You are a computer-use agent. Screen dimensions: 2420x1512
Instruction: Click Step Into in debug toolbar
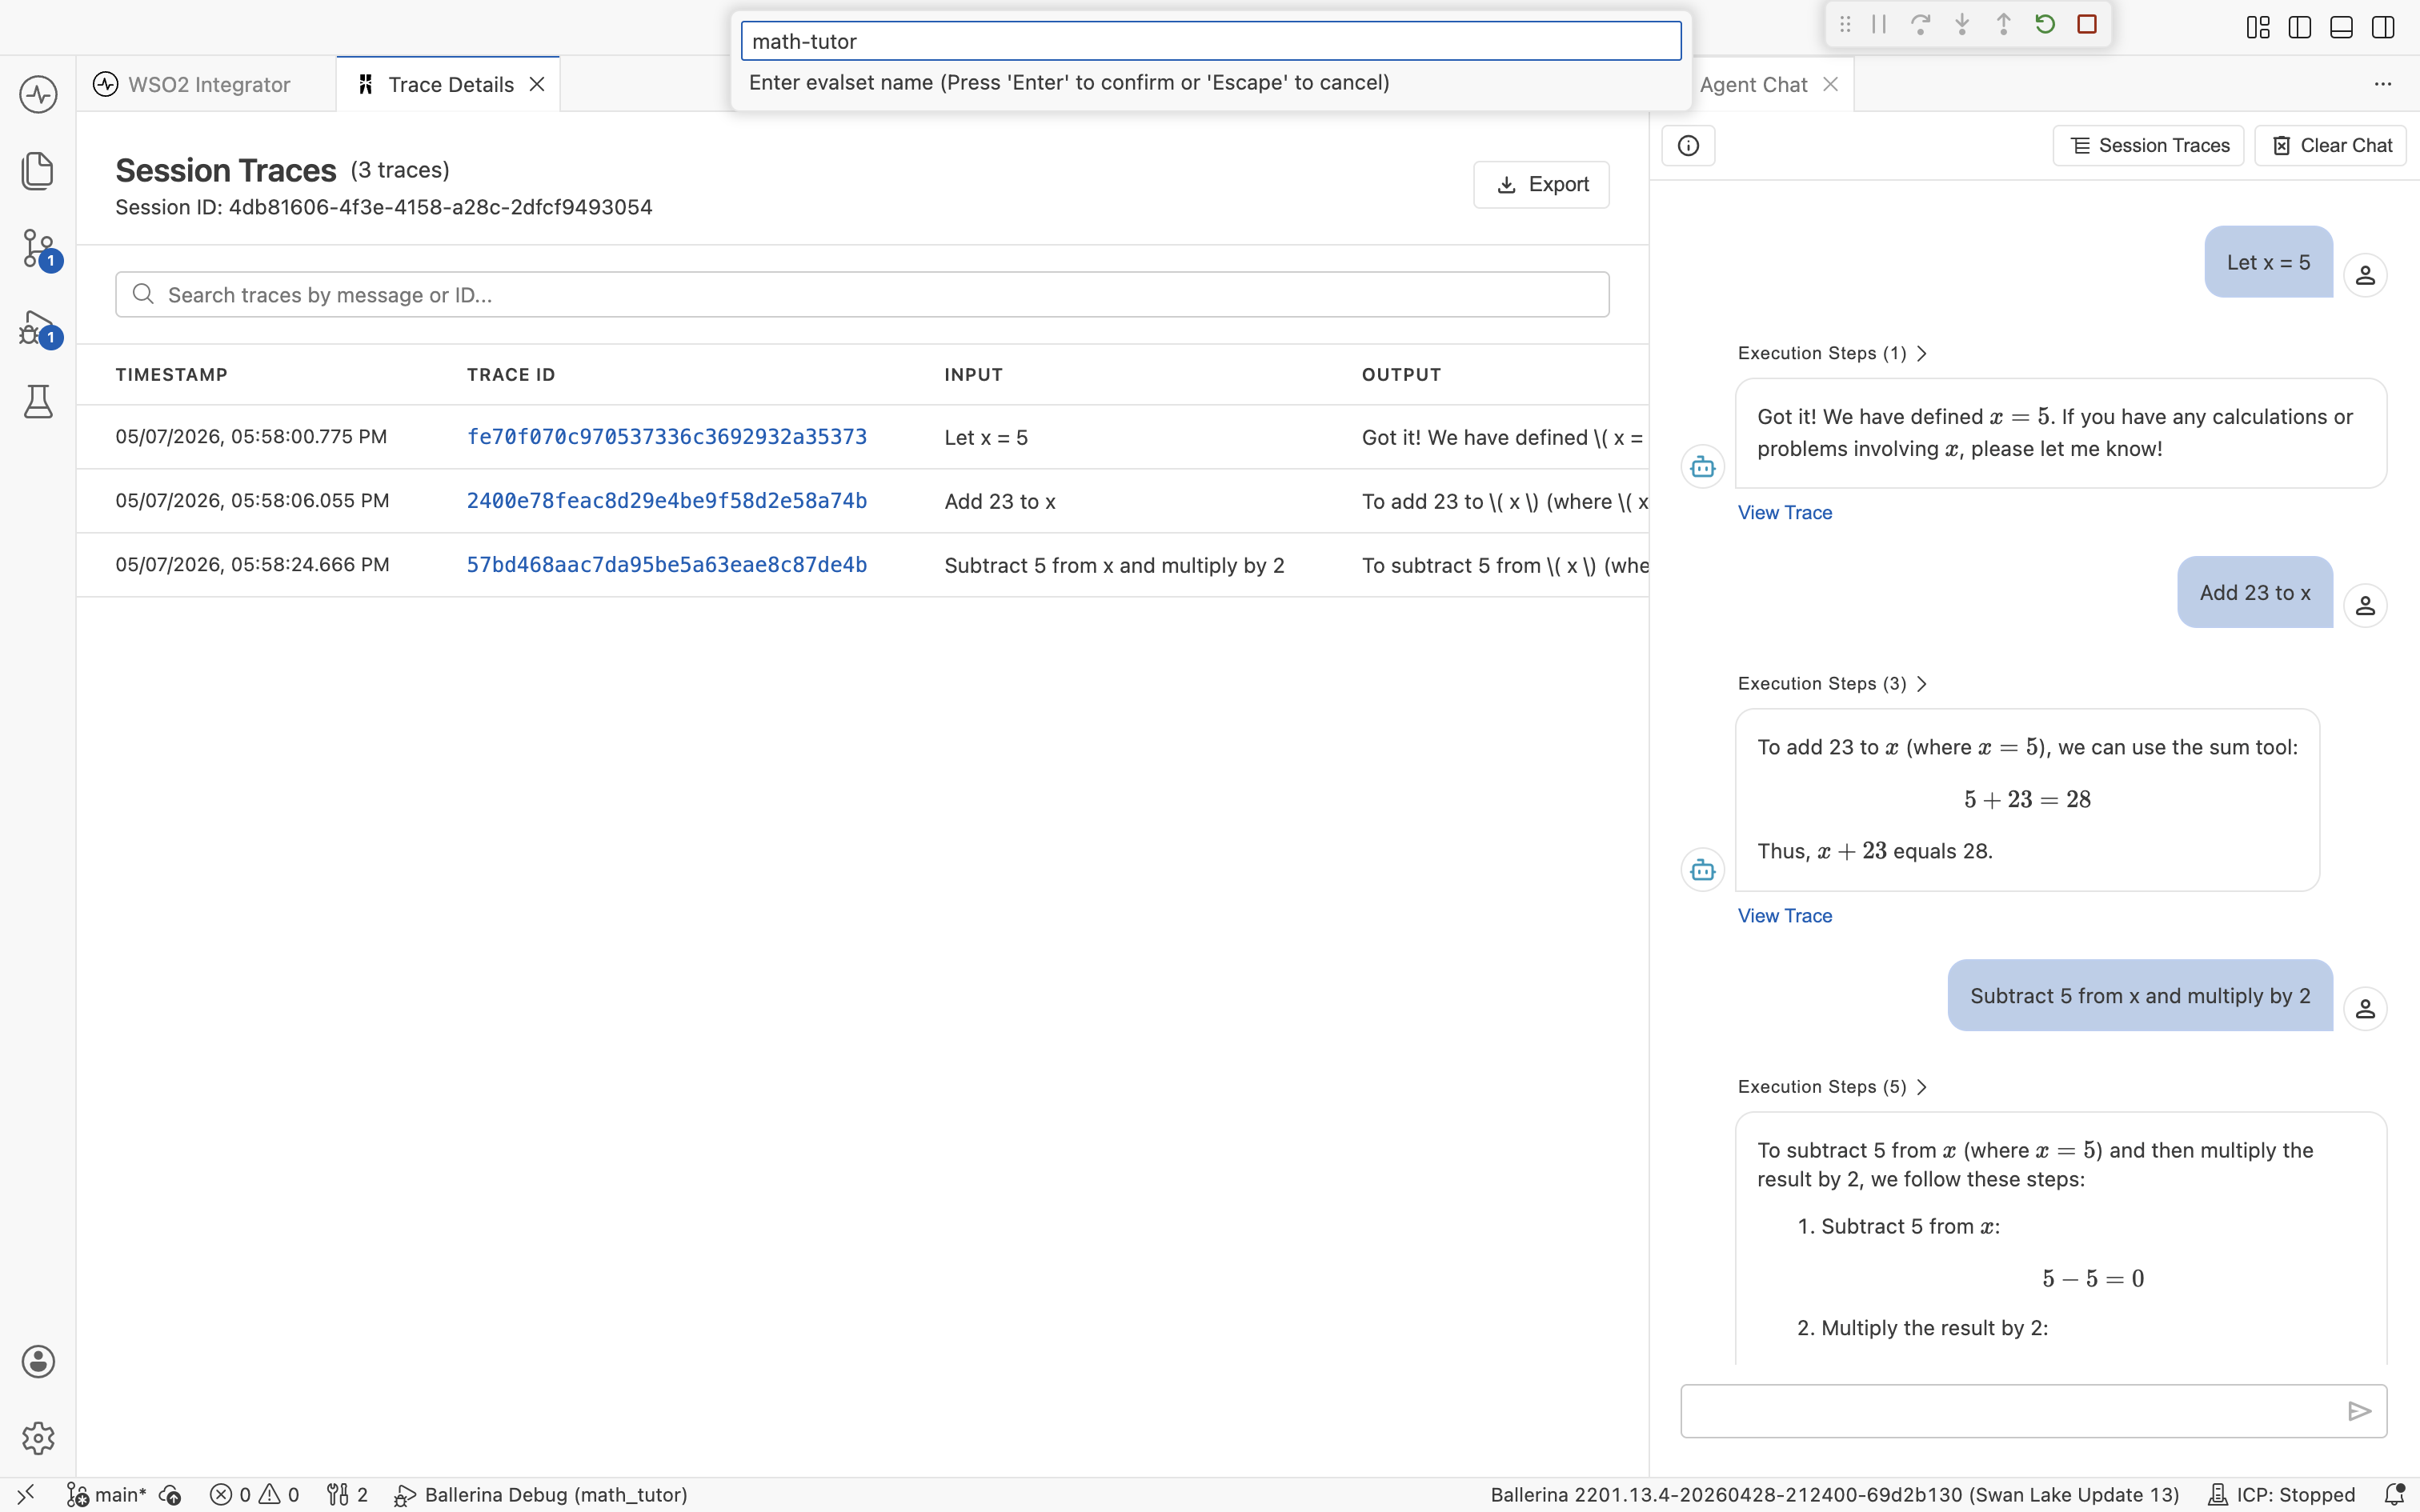[x=1962, y=24]
